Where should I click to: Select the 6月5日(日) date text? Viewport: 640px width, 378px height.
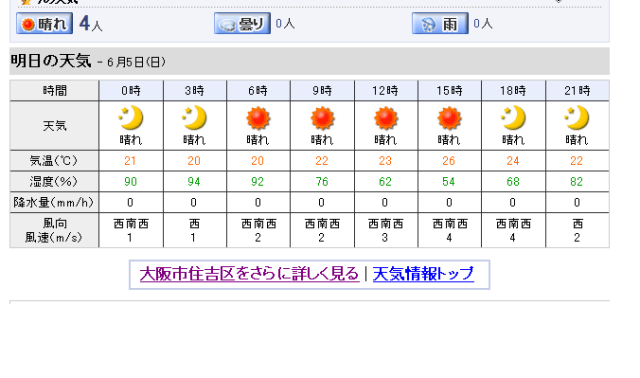click(x=136, y=62)
